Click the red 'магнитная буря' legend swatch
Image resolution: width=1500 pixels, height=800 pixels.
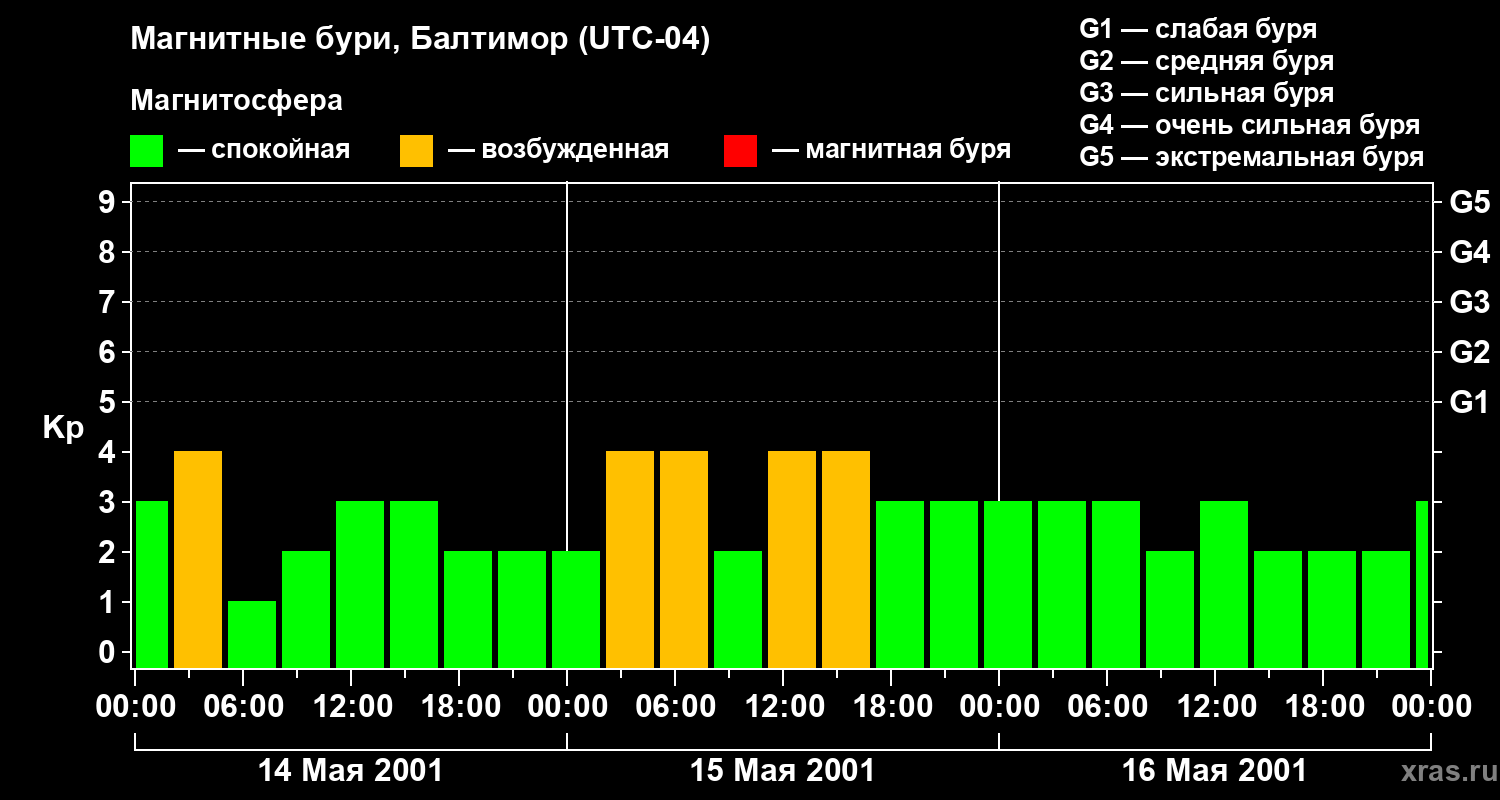[x=740, y=151]
